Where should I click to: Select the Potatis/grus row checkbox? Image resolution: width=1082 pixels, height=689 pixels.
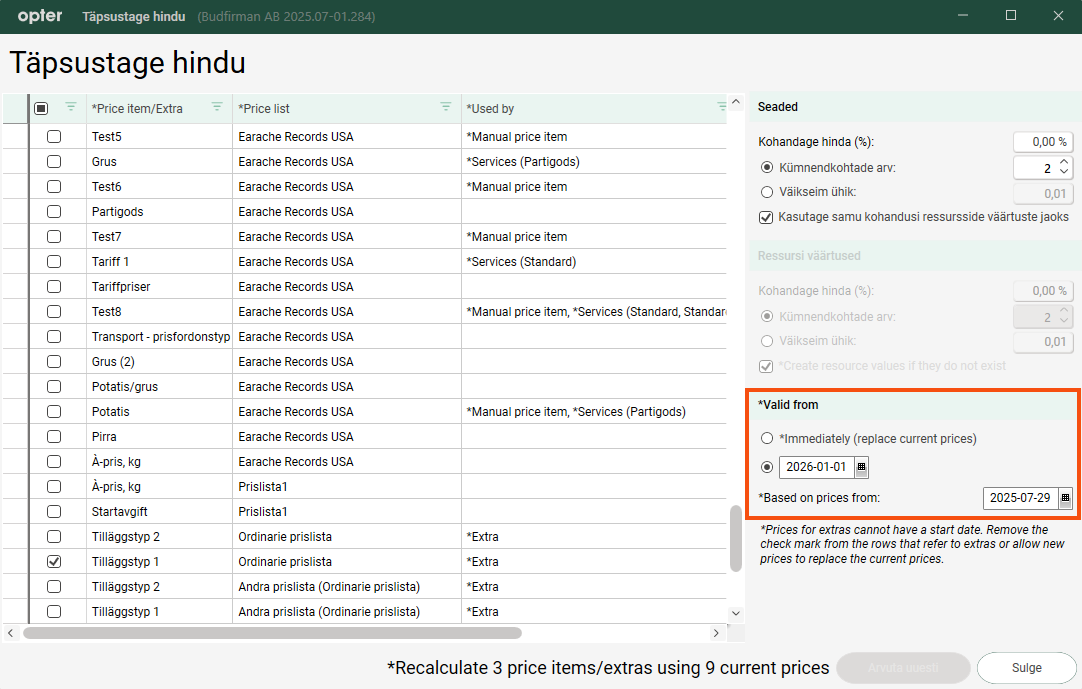click(54, 387)
